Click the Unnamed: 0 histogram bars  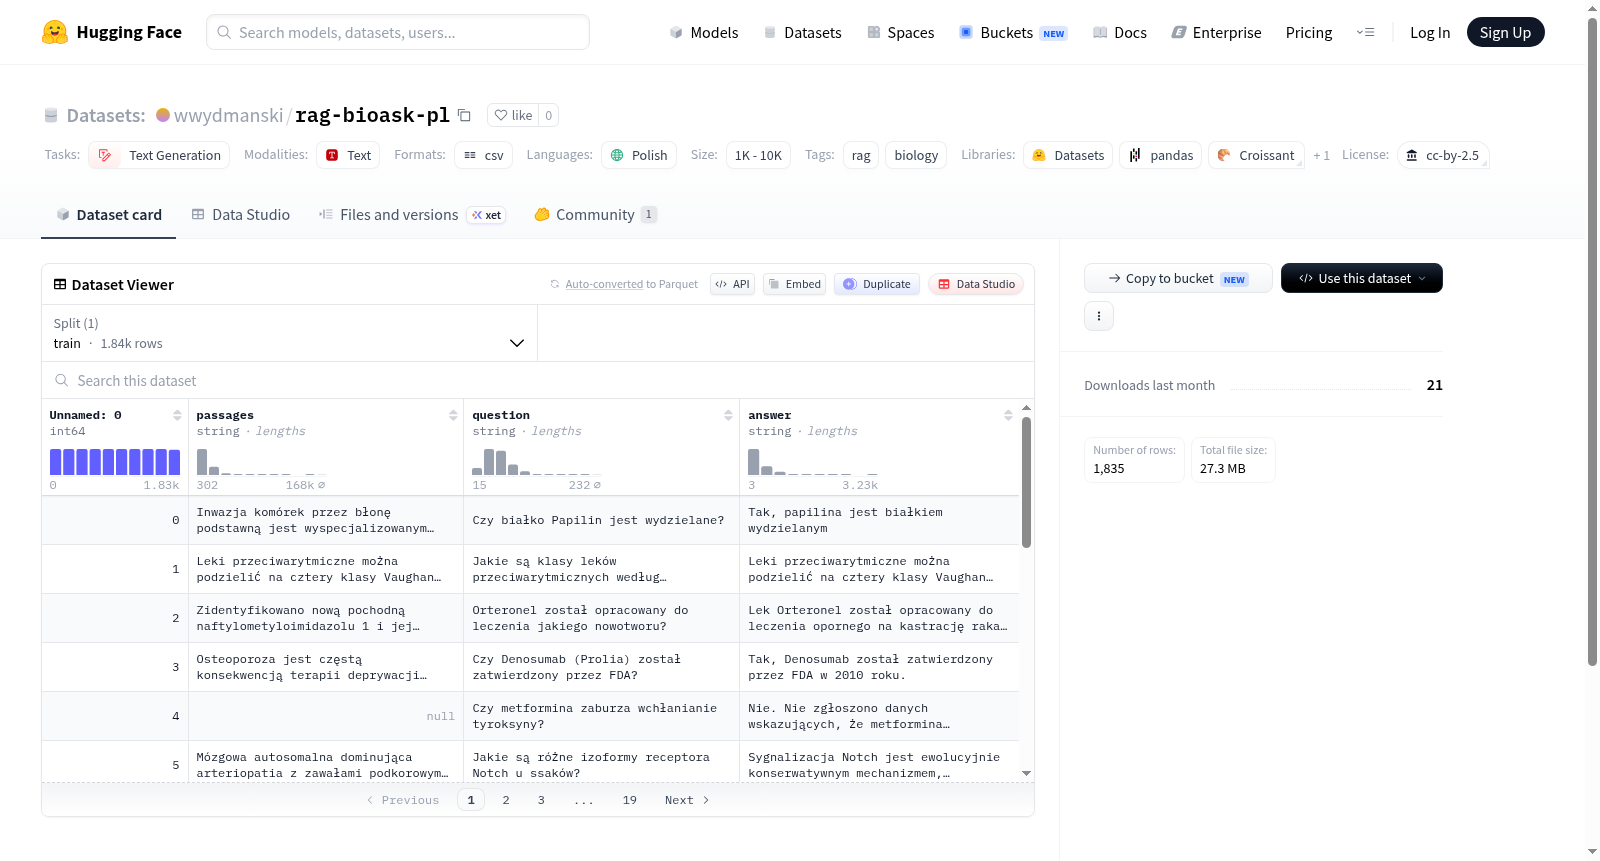click(115, 462)
